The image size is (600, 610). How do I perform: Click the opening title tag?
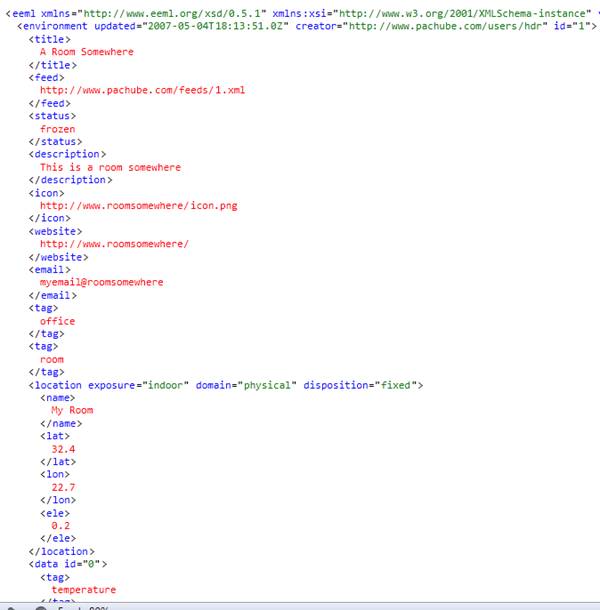(51, 39)
